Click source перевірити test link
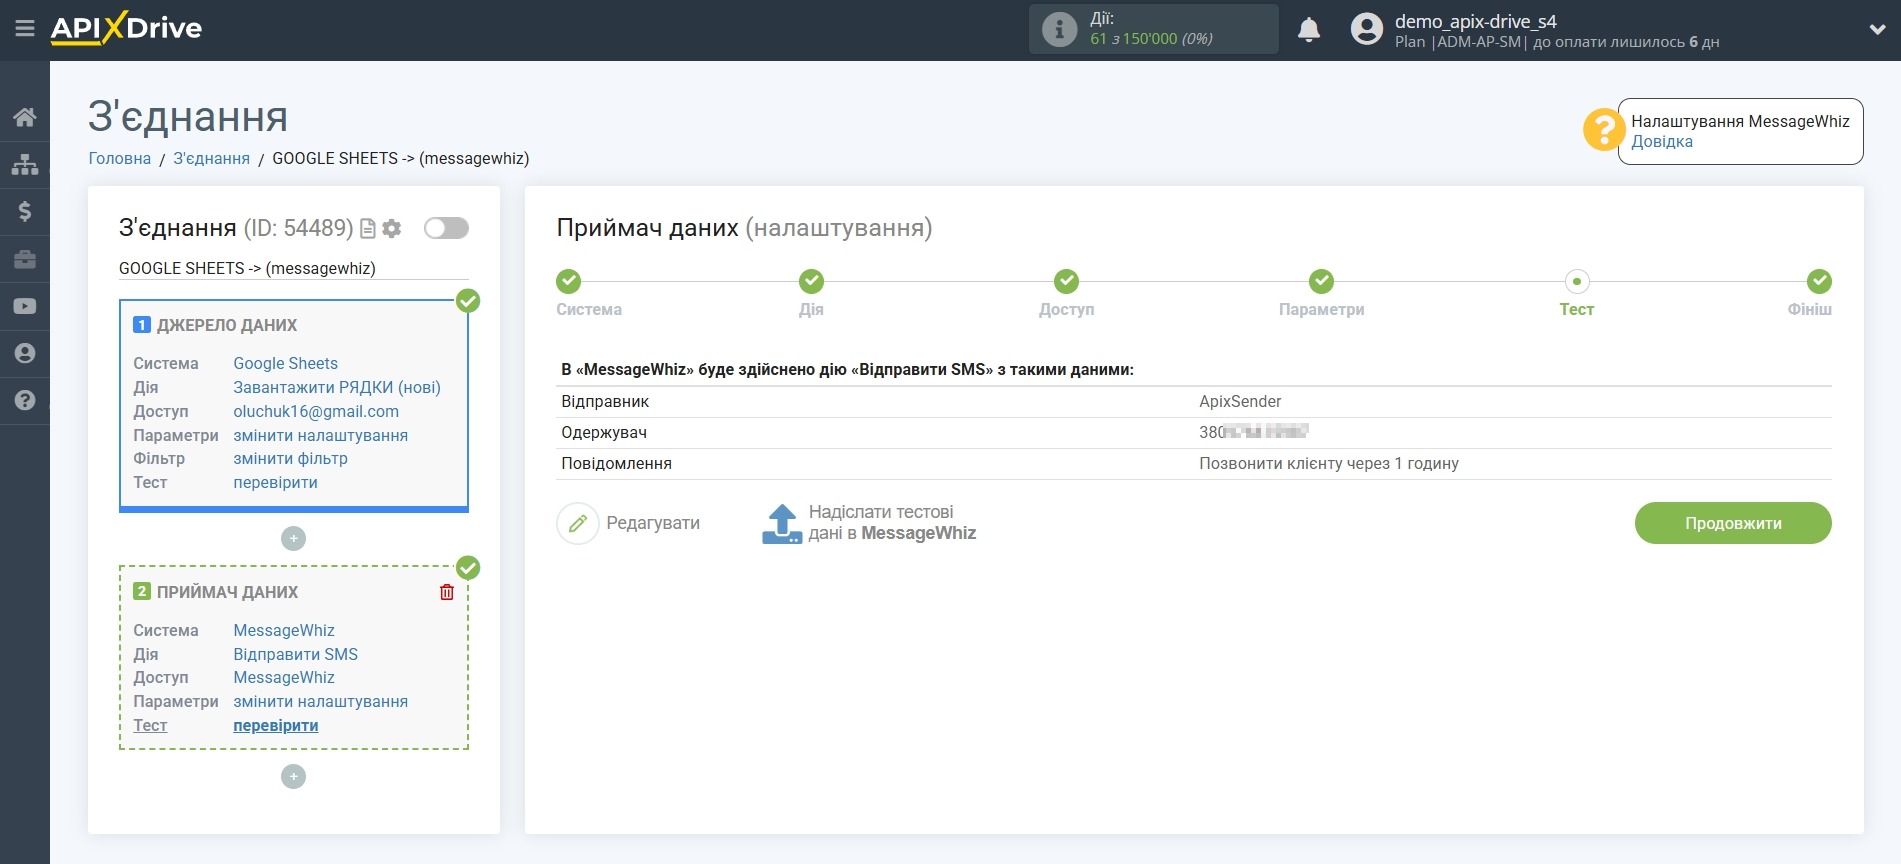The width and height of the screenshot is (1901, 864). (x=276, y=482)
